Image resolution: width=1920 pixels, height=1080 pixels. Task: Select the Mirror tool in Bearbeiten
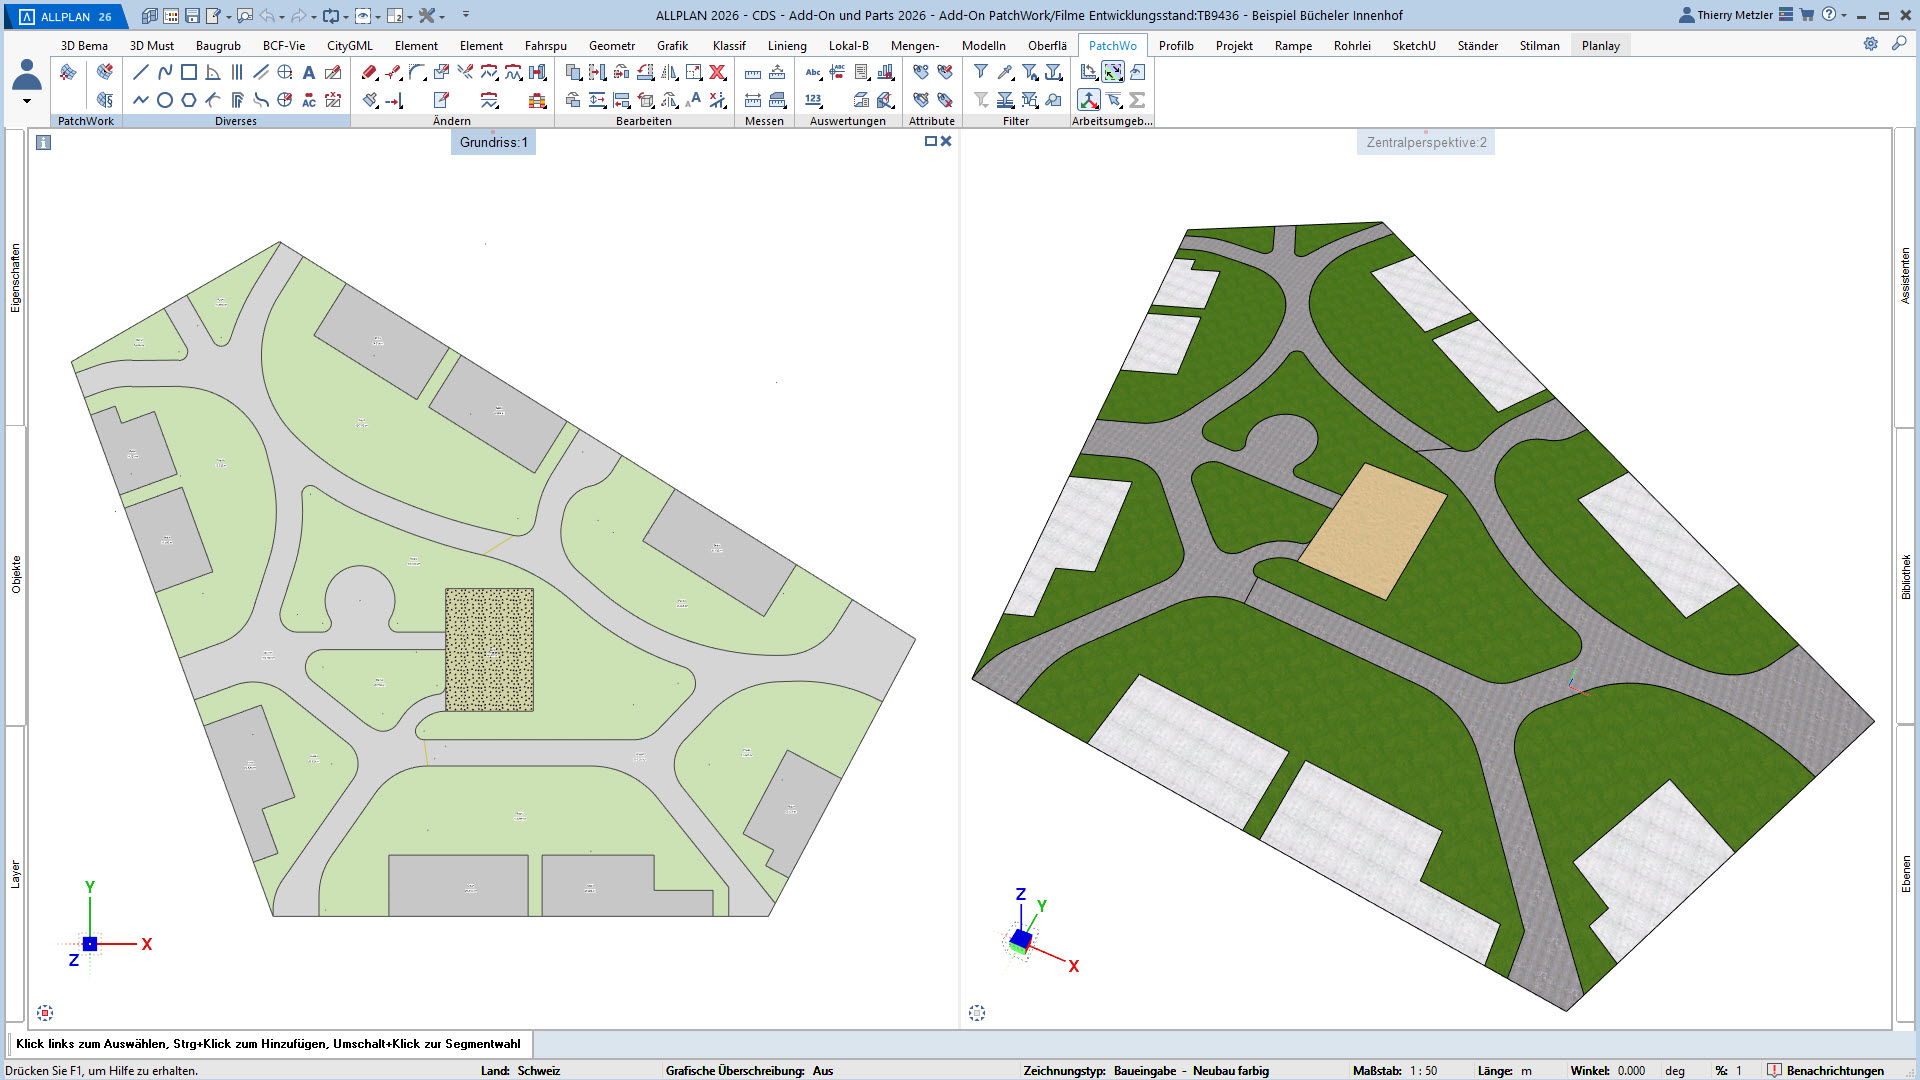(670, 72)
